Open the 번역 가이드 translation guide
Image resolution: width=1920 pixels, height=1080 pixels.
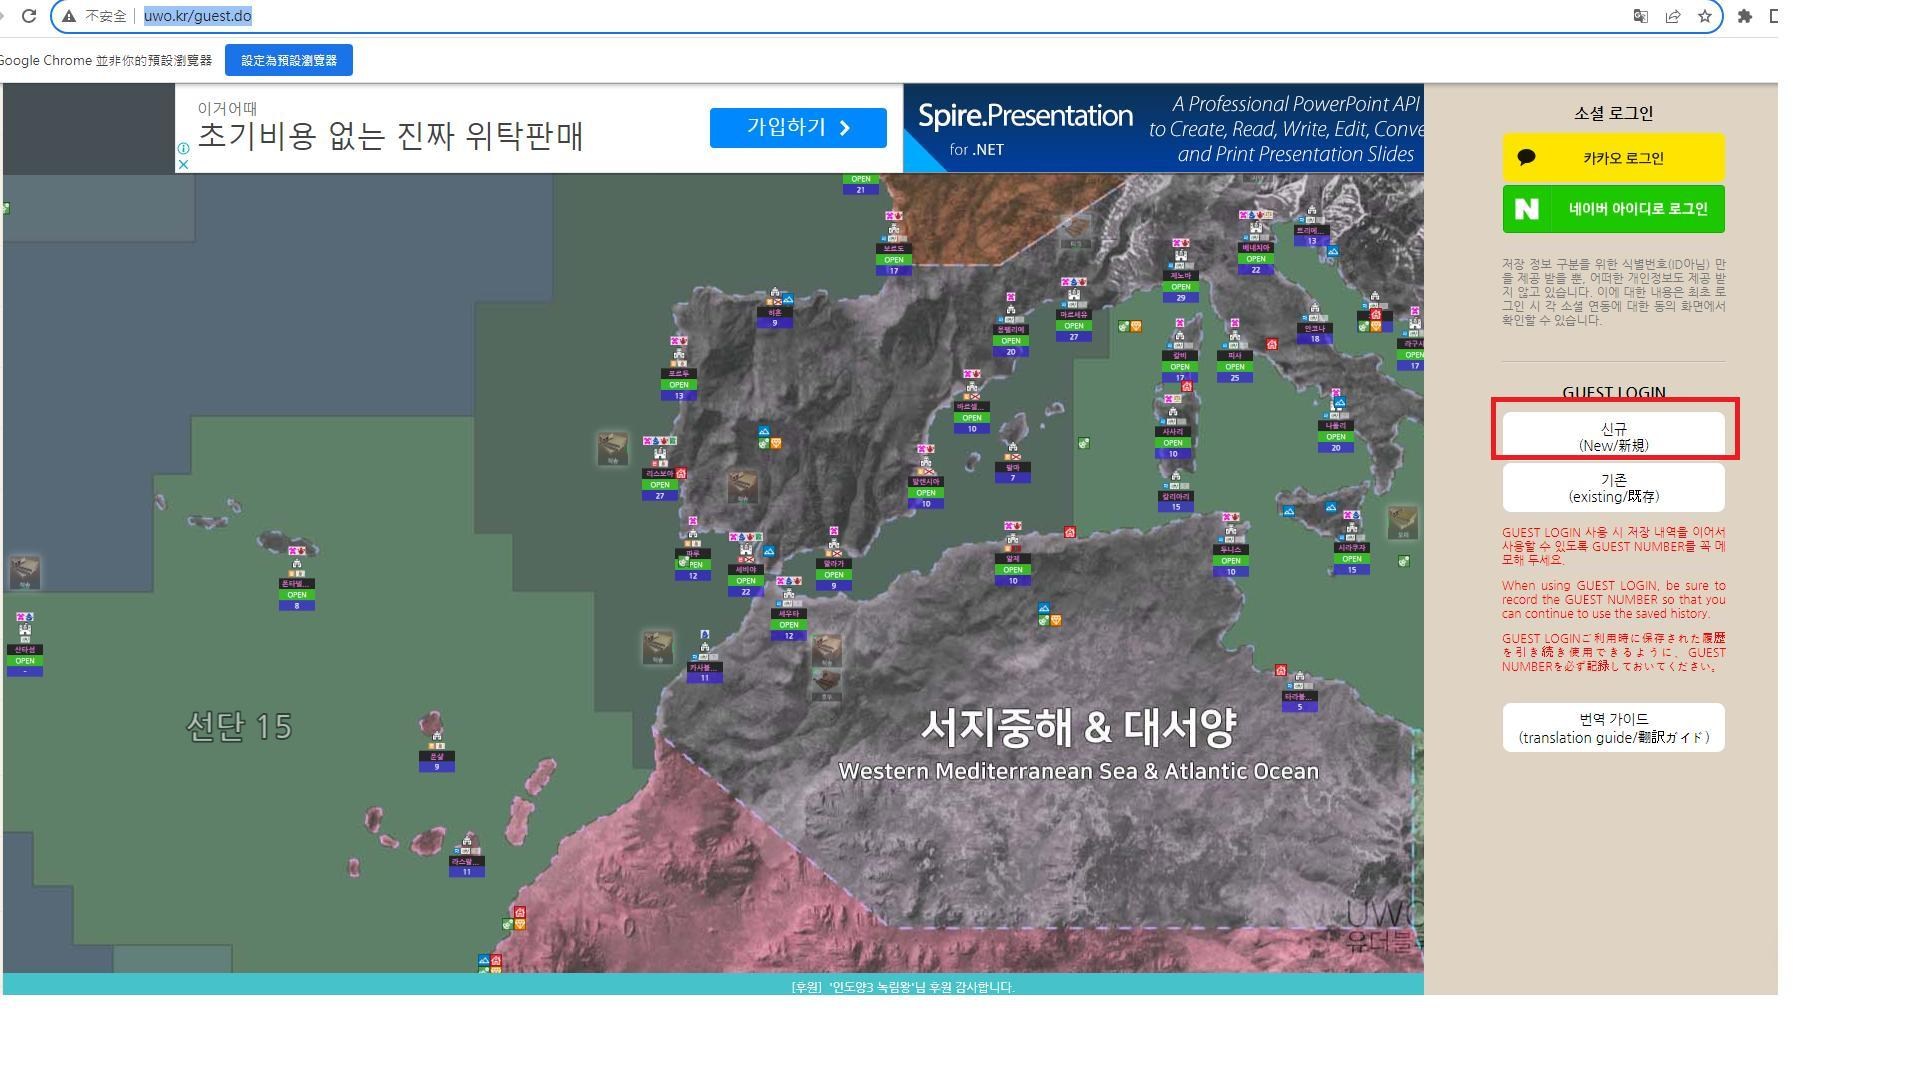click(x=1612, y=728)
